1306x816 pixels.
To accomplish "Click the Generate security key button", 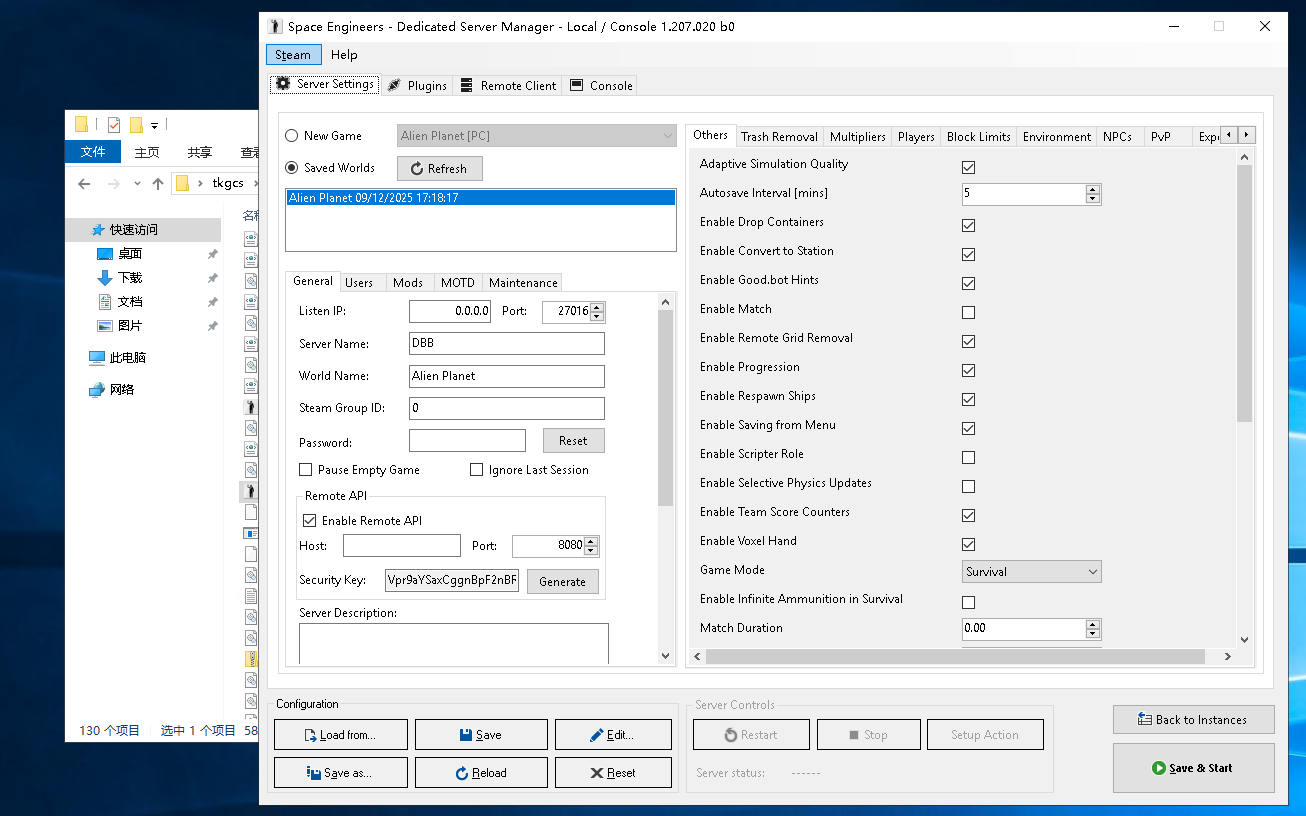I will (x=562, y=582).
